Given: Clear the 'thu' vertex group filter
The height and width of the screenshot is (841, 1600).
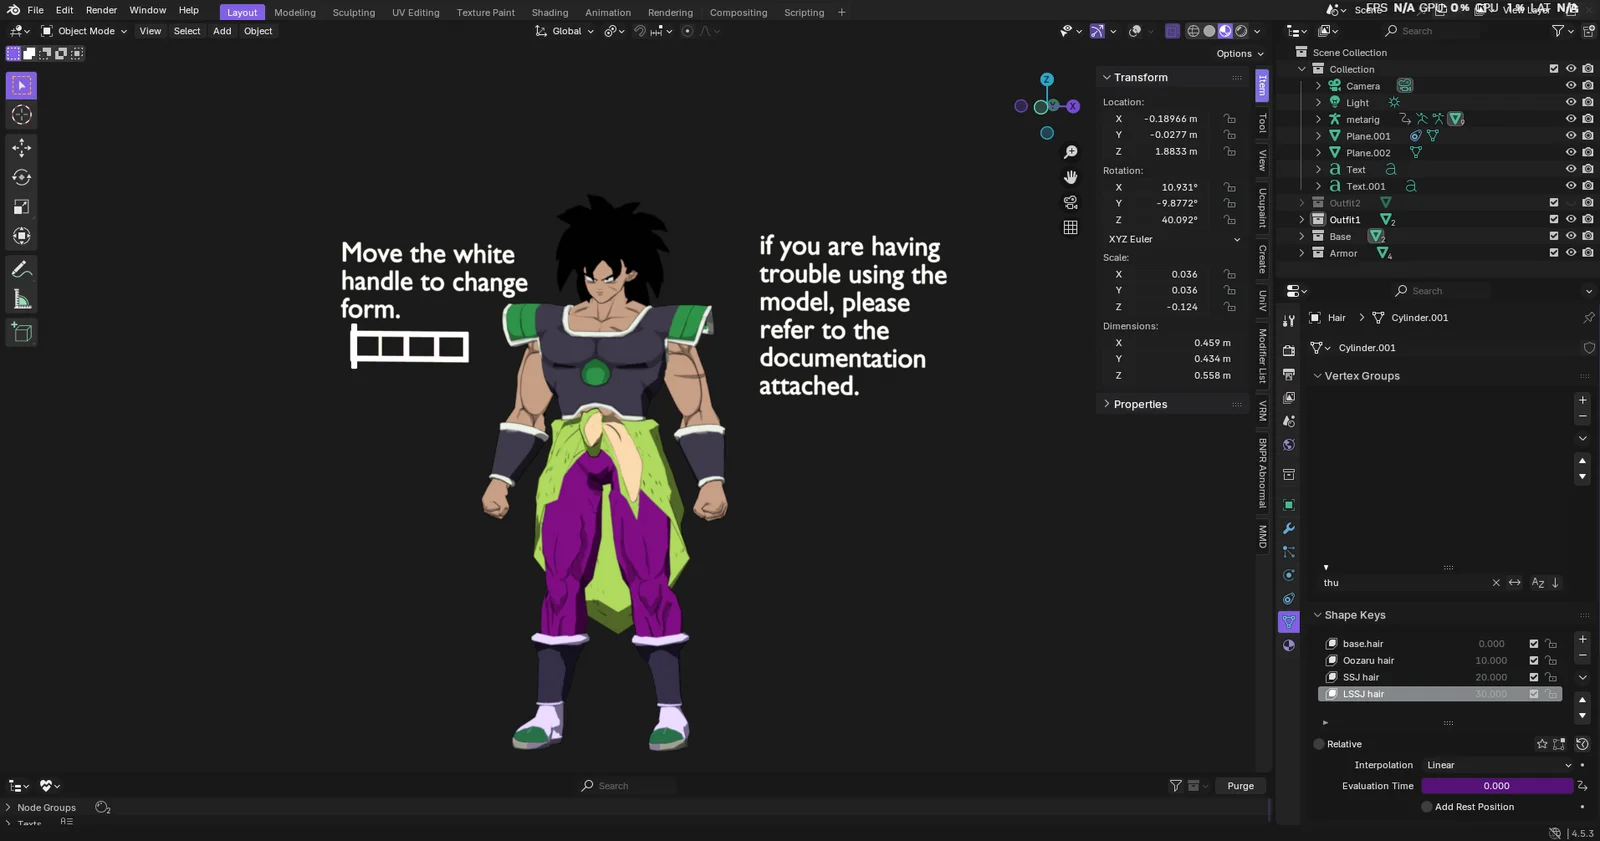Looking at the screenshot, I should 1496,583.
